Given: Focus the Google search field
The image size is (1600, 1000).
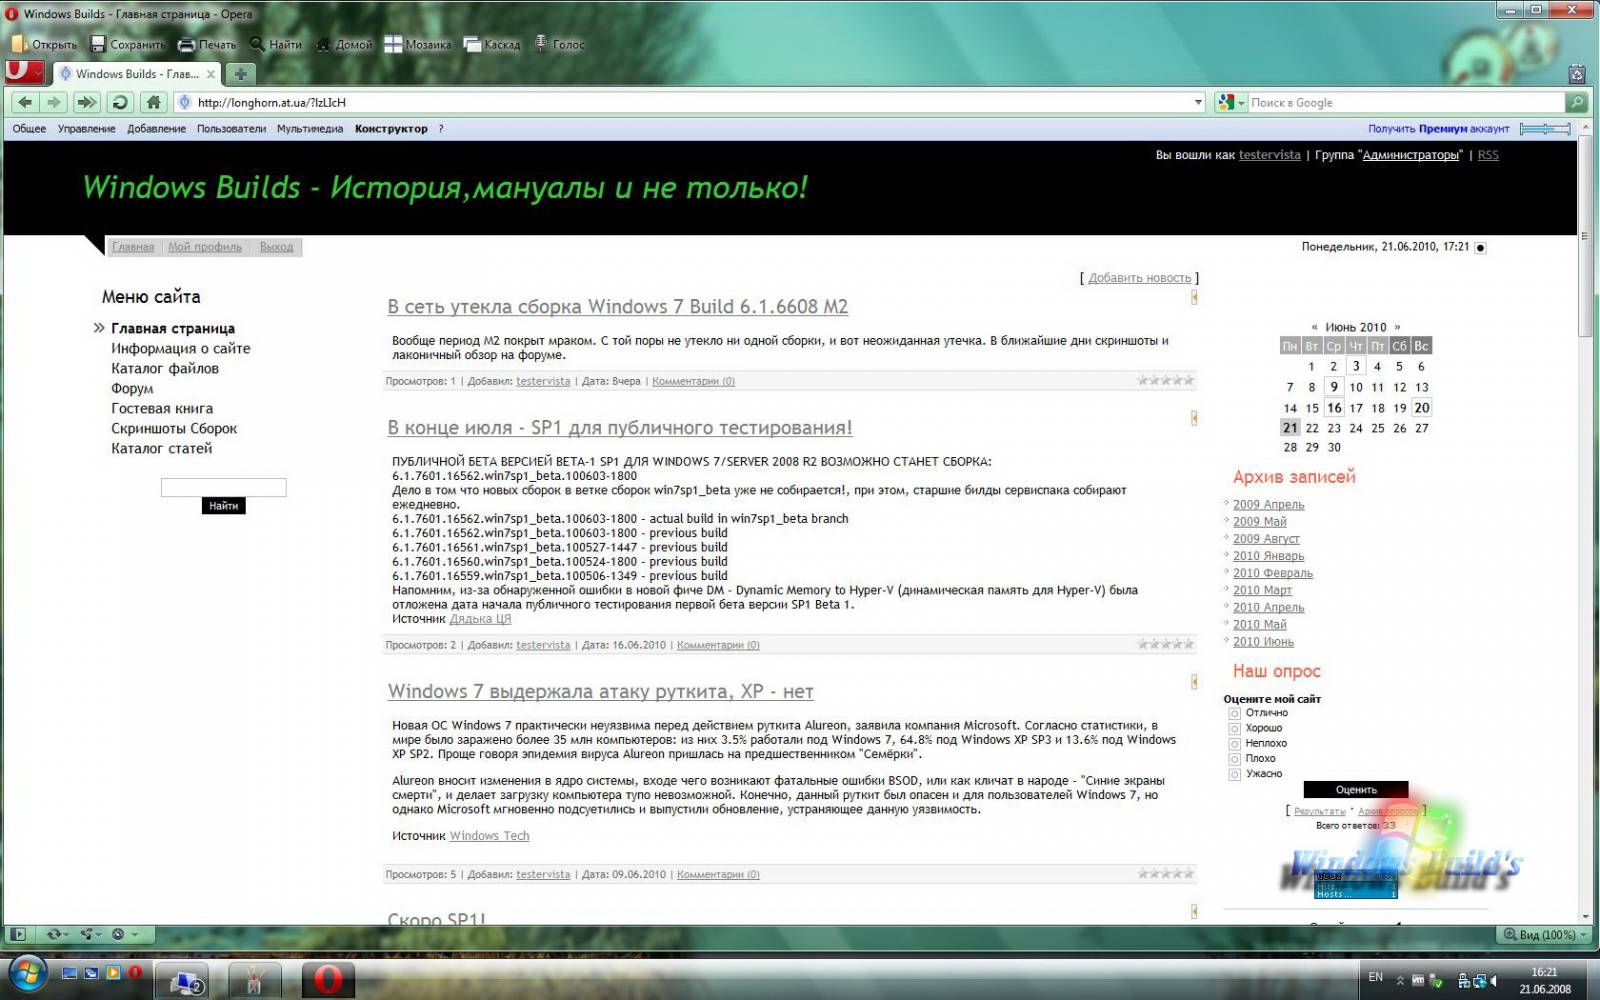Looking at the screenshot, I should [x=1405, y=102].
